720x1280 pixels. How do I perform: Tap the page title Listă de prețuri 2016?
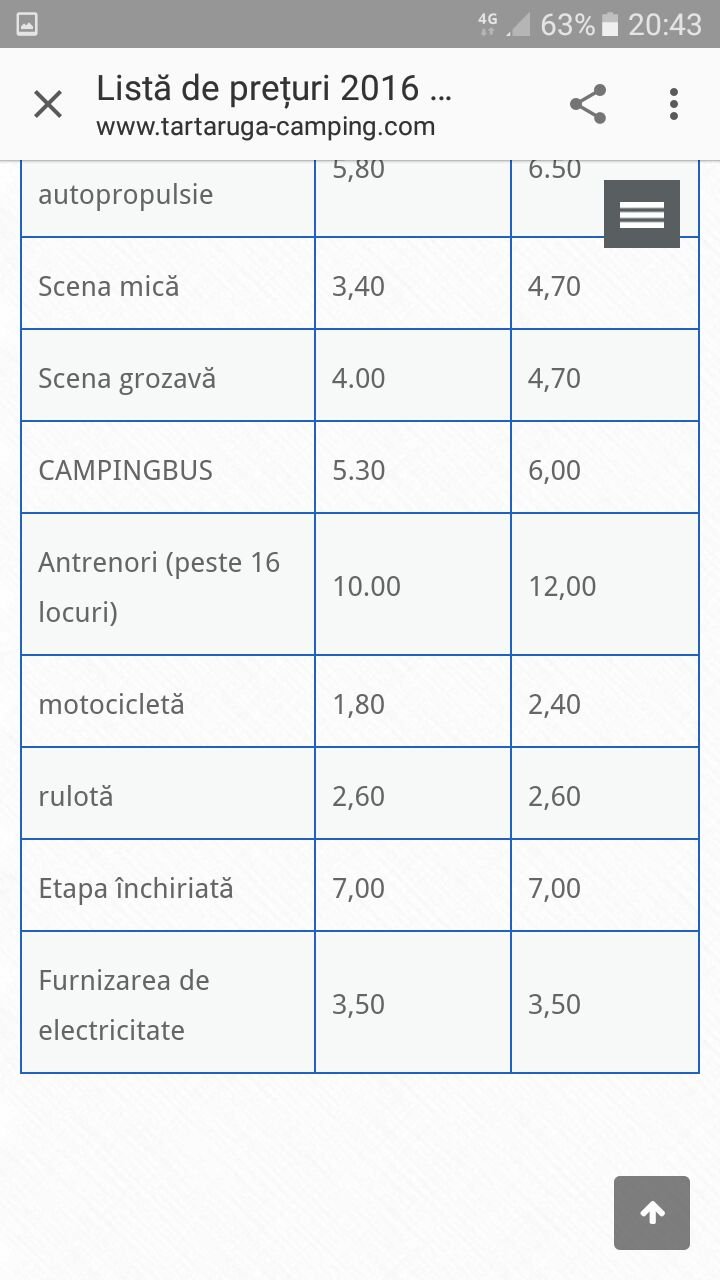[274, 89]
